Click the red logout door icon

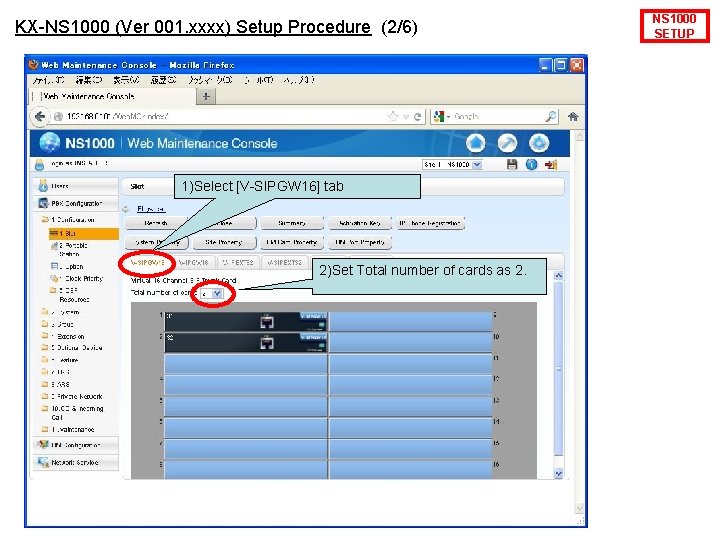click(551, 164)
